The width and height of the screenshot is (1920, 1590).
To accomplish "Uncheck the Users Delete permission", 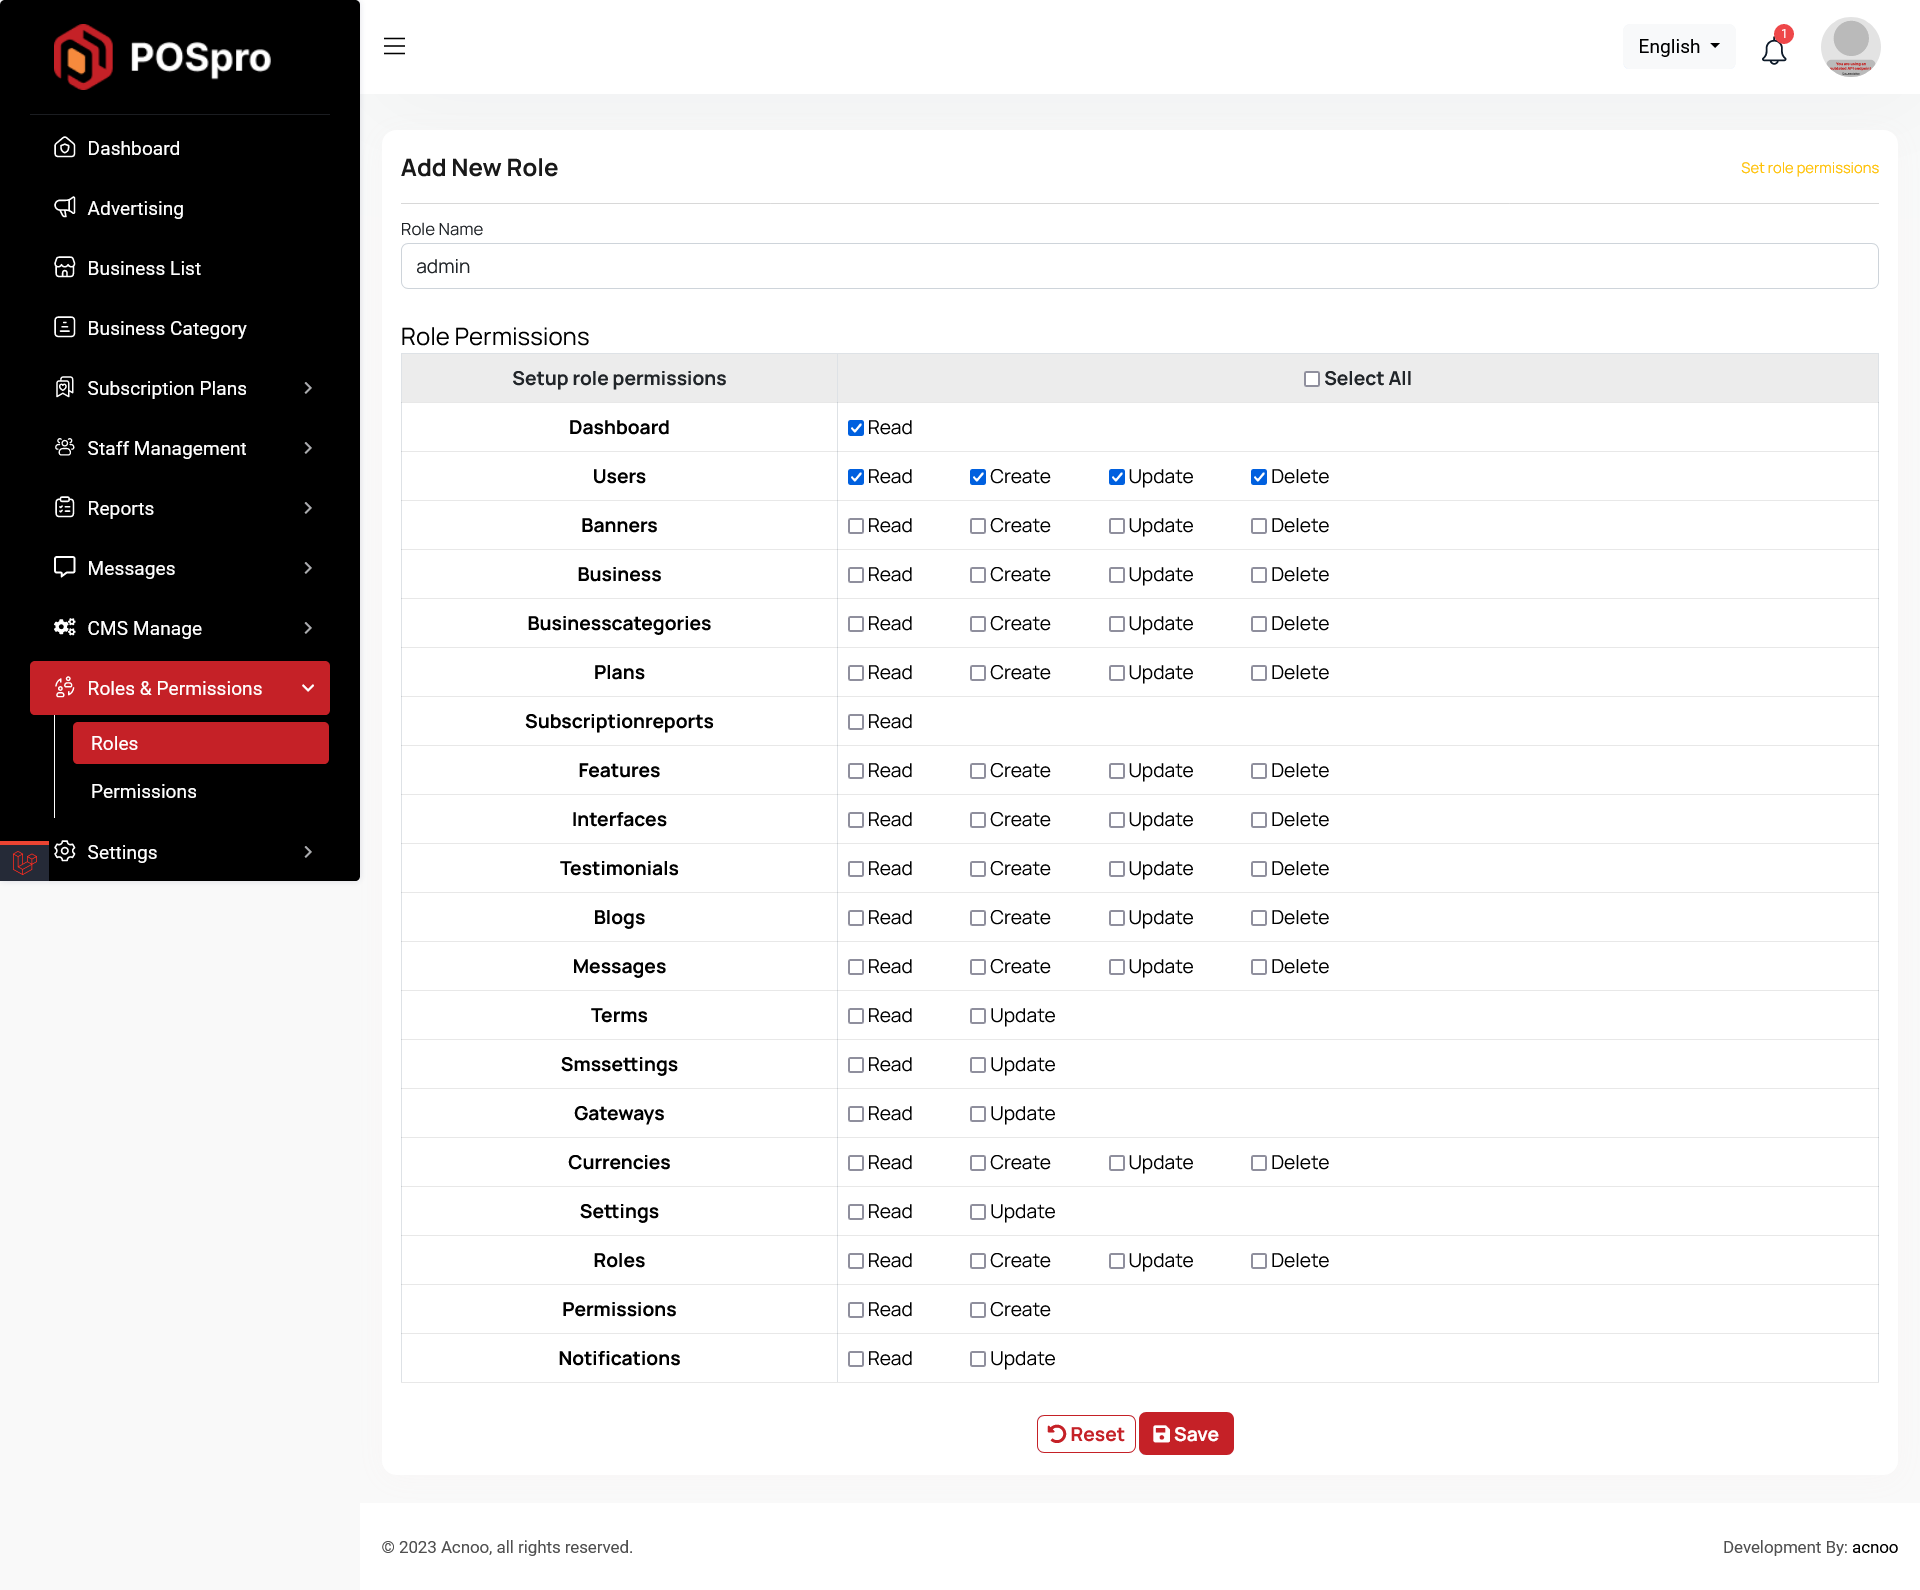I will [x=1259, y=477].
